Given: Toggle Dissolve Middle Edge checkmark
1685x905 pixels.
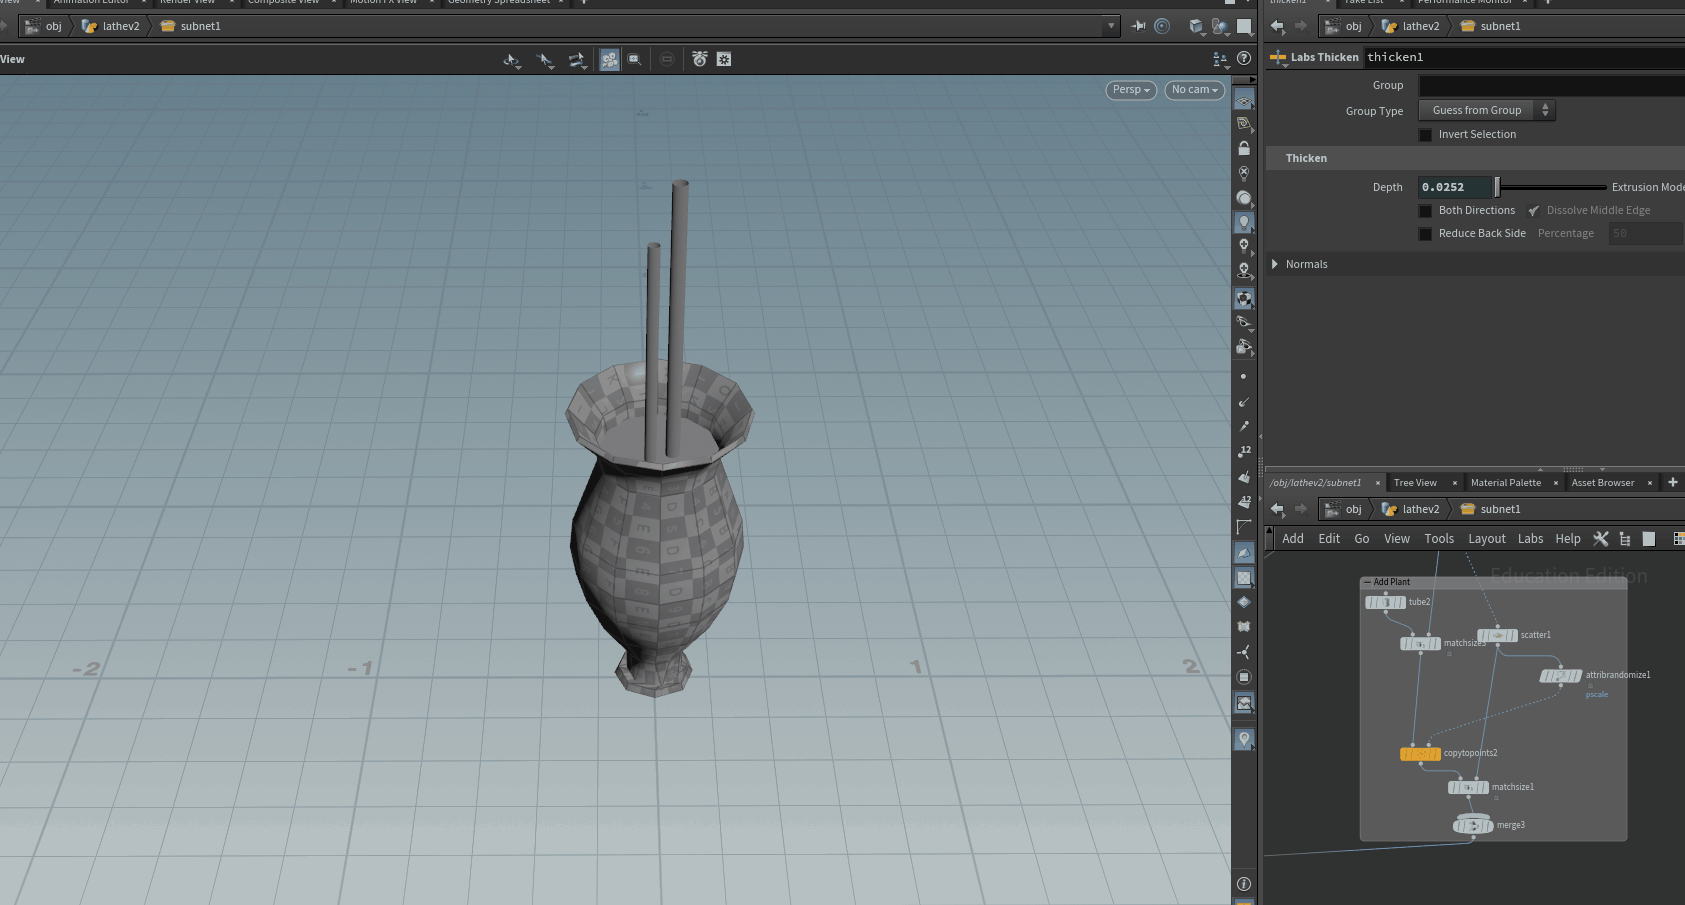Looking at the screenshot, I should (x=1533, y=211).
